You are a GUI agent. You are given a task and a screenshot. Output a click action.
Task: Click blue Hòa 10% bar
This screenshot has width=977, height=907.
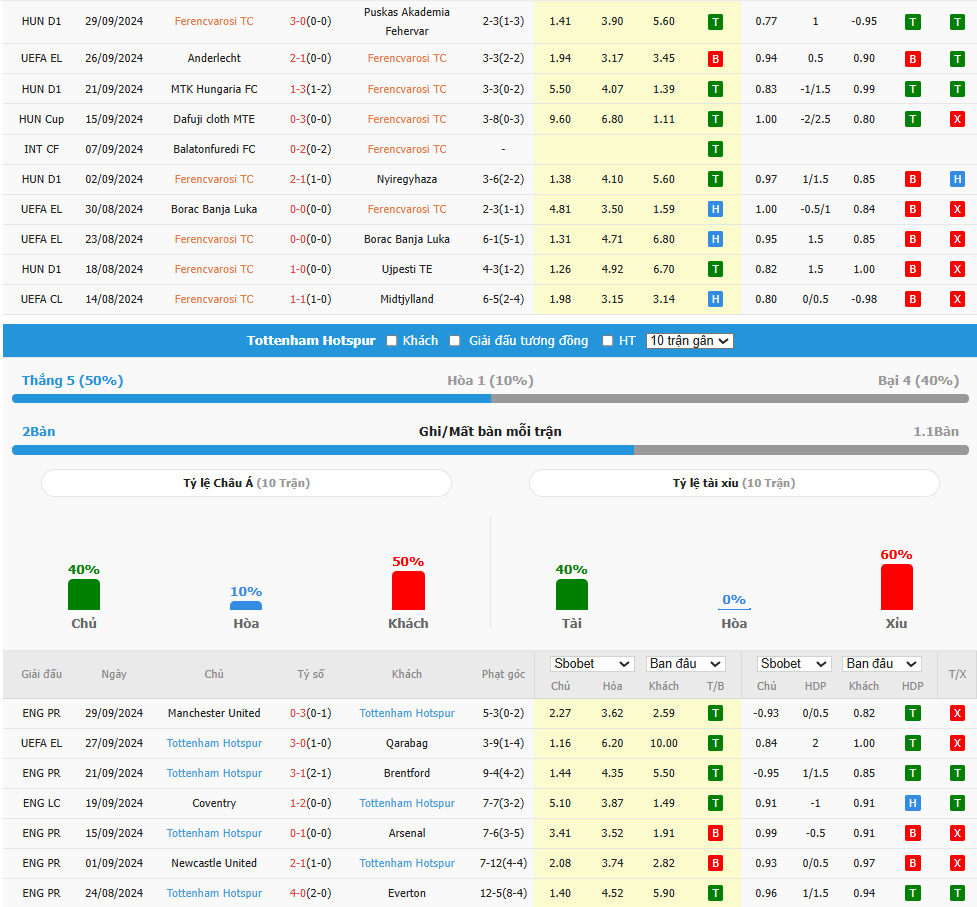[x=246, y=605]
